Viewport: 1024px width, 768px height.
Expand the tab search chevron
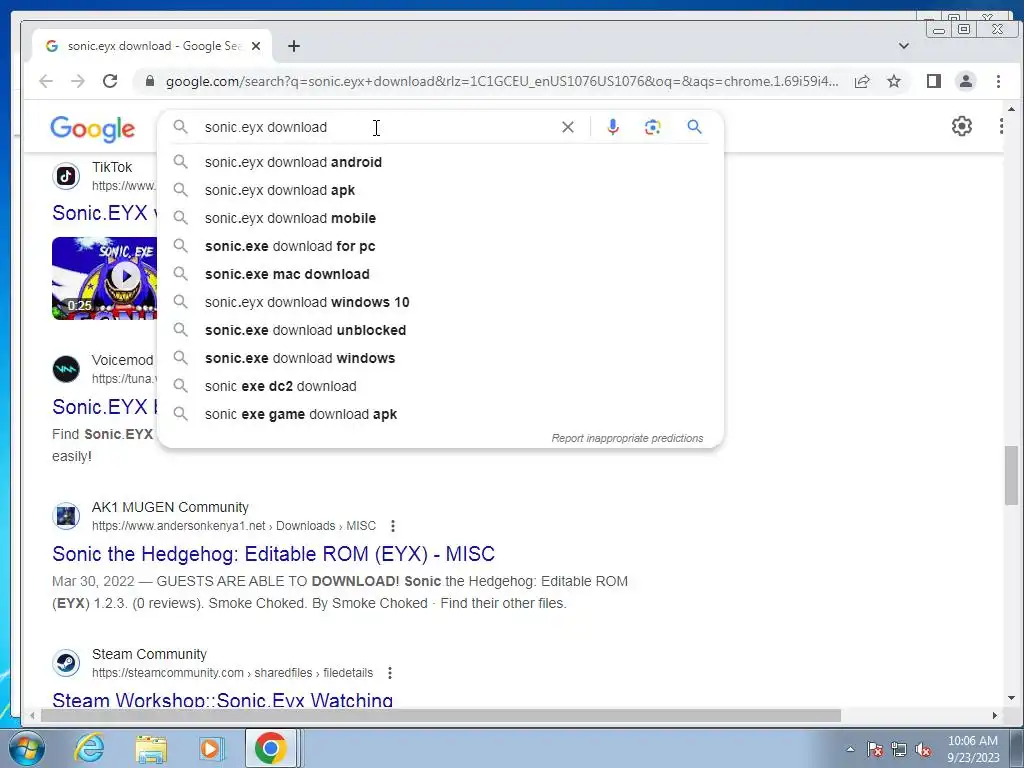tap(904, 46)
